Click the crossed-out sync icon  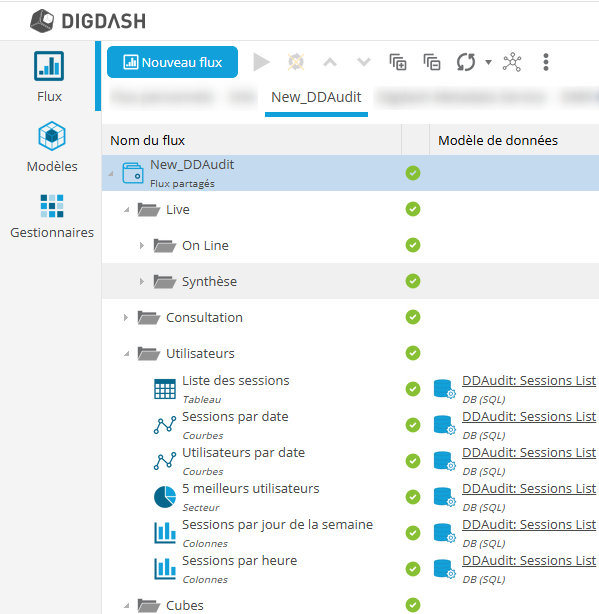pos(296,62)
